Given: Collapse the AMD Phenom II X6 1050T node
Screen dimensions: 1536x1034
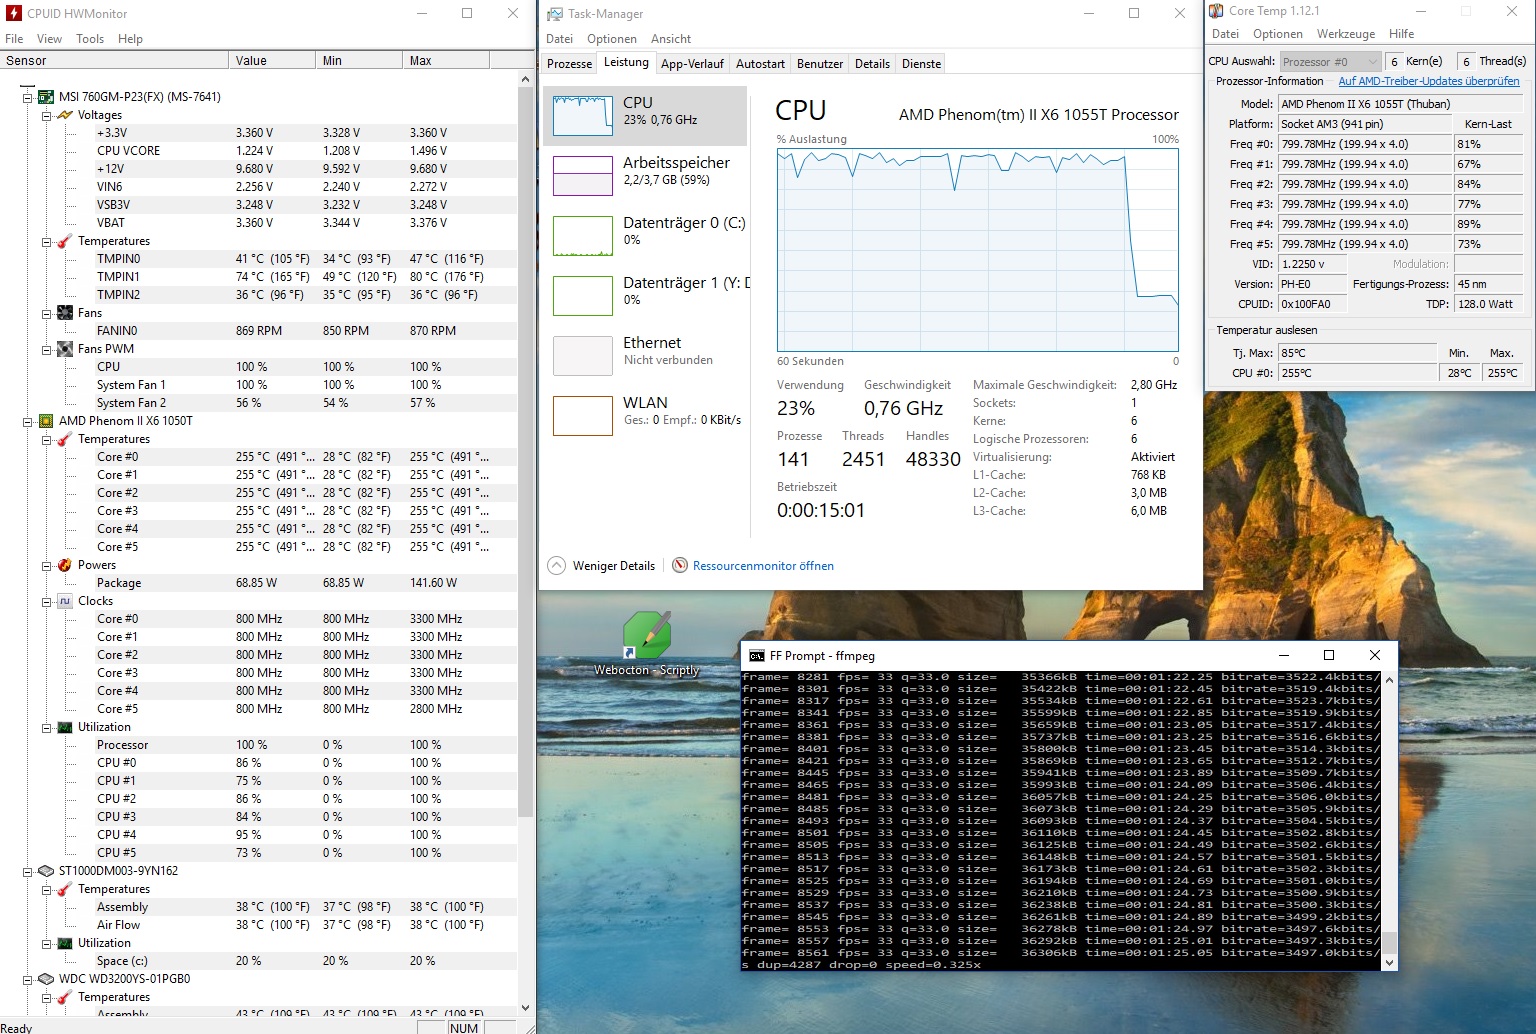Looking at the screenshot, I should coord(28,421).
